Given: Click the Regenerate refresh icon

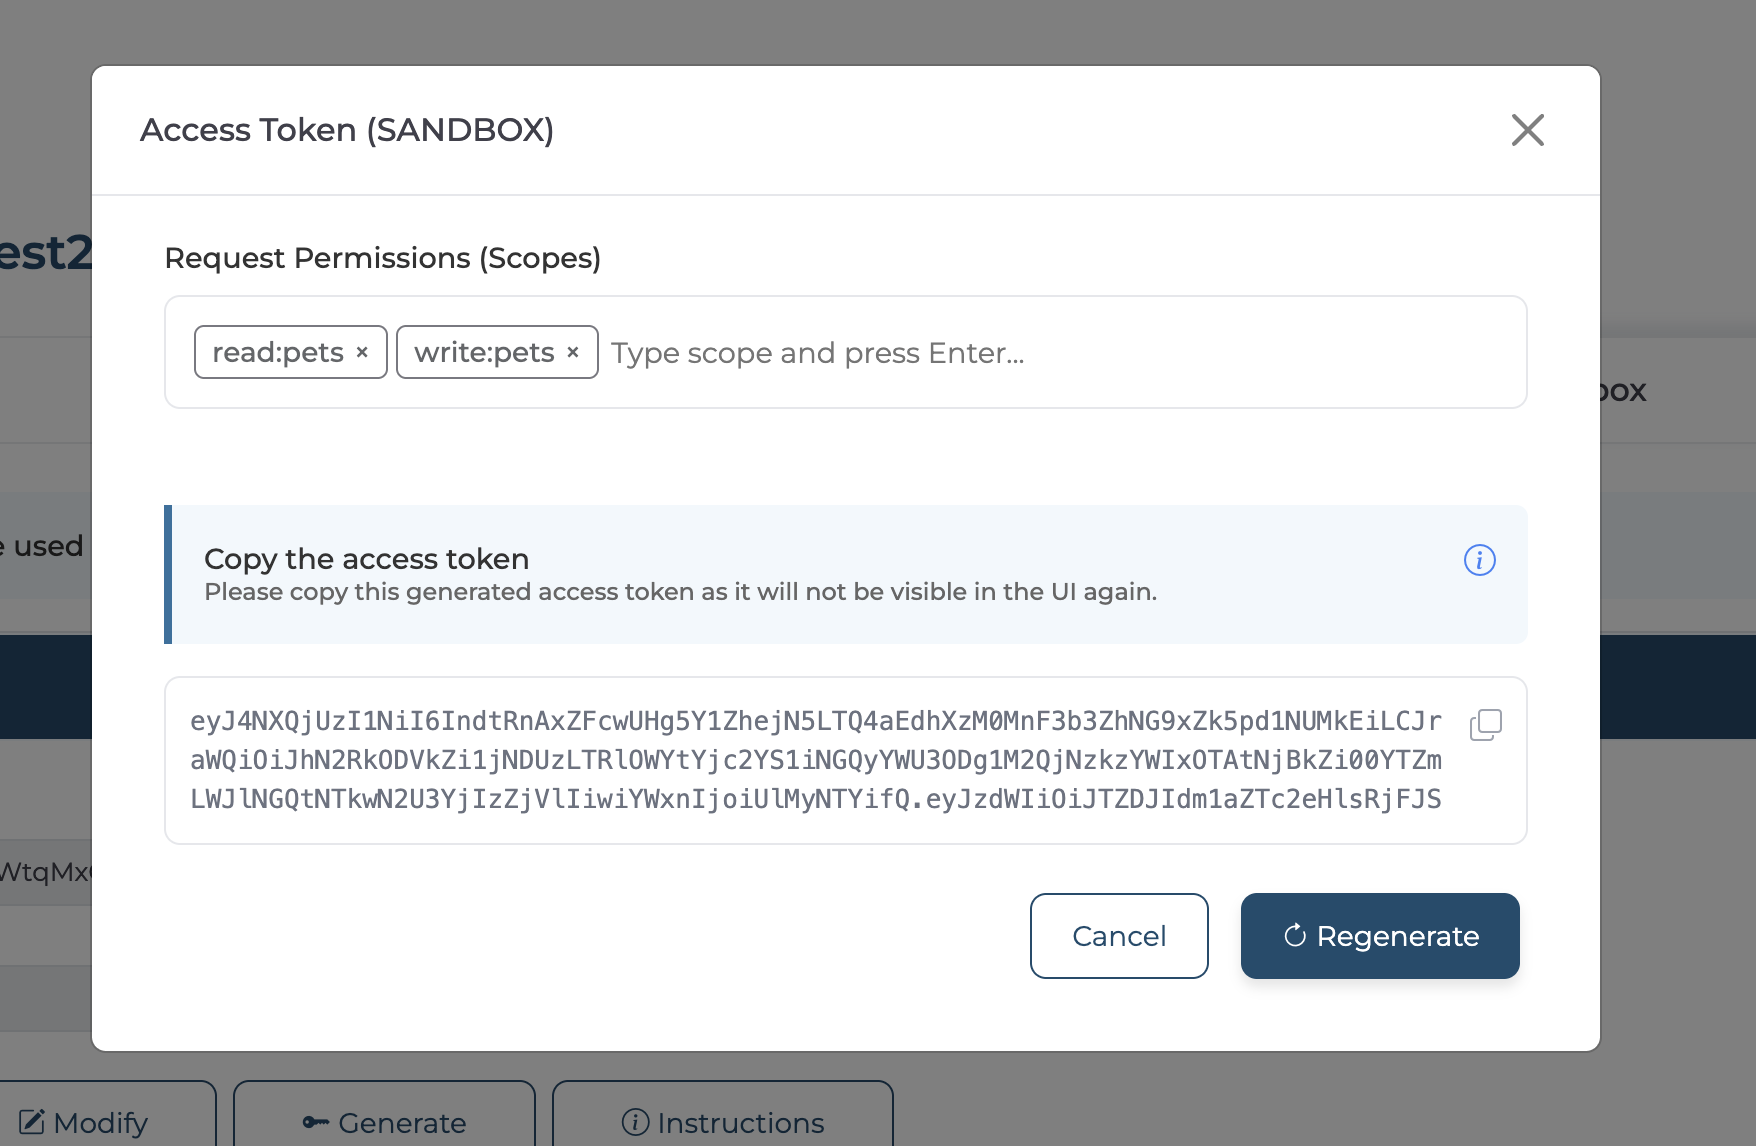Looking at the screenshot, I should click(x=1295, y=936).
